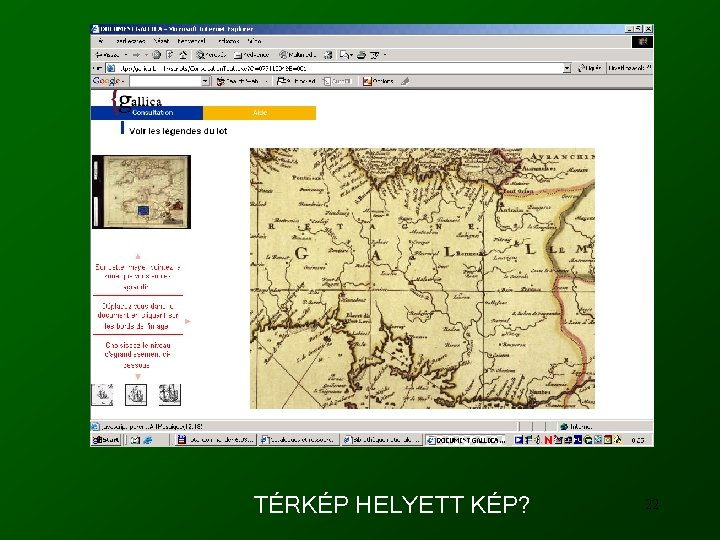
Task: Open the Search Web dropdown arrow
Action: 266,82
